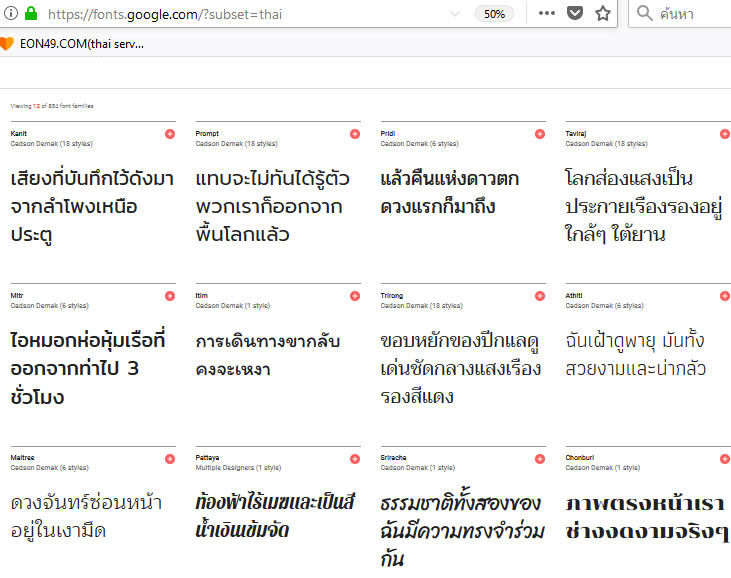The height and width of the screenshot is (578, 731).
Task: Bookmark this page with the star icon
Action: [603, 13]
